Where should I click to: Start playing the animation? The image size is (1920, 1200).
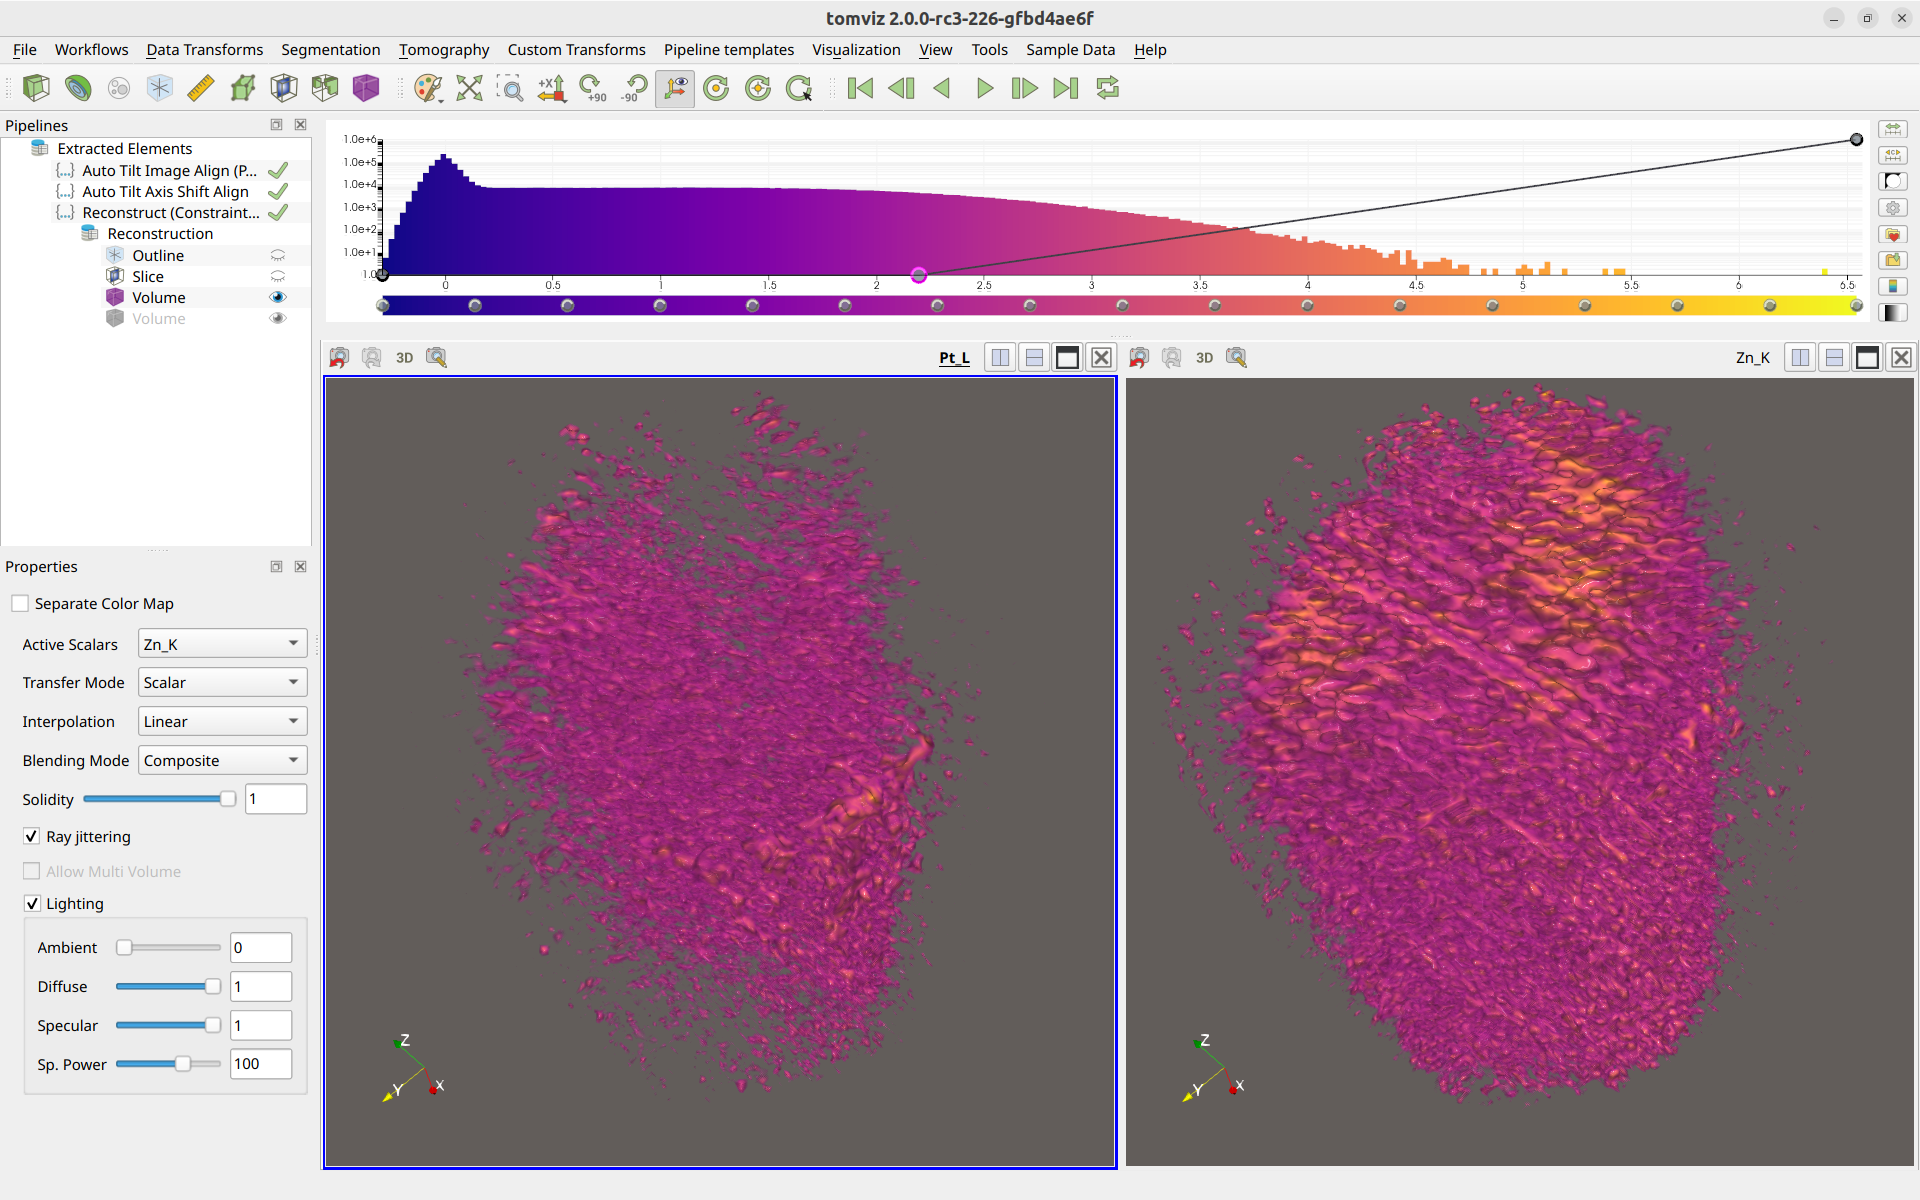point(984,88)
